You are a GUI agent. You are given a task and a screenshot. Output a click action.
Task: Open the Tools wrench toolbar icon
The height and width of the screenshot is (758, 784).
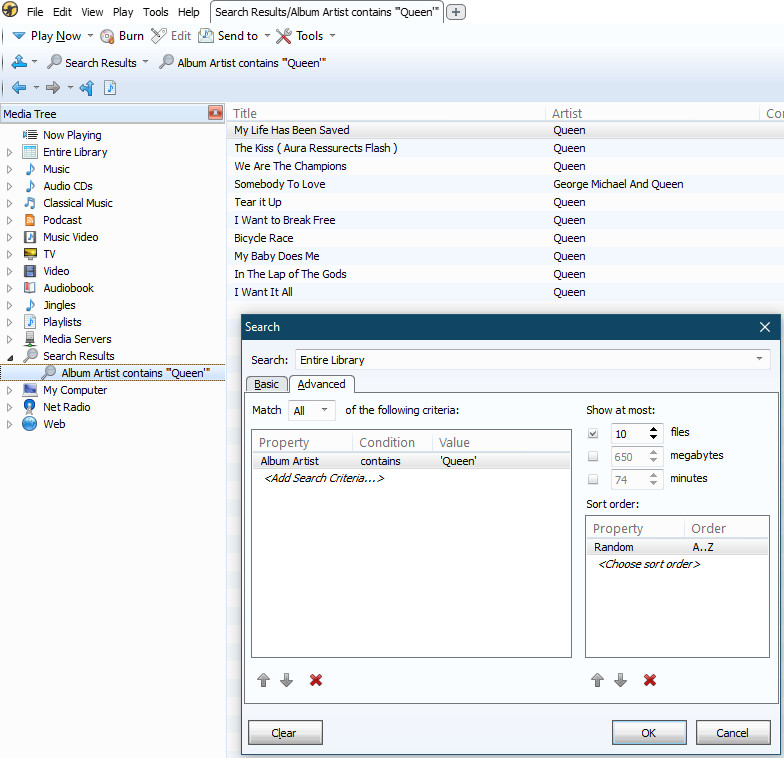[284, 36]
